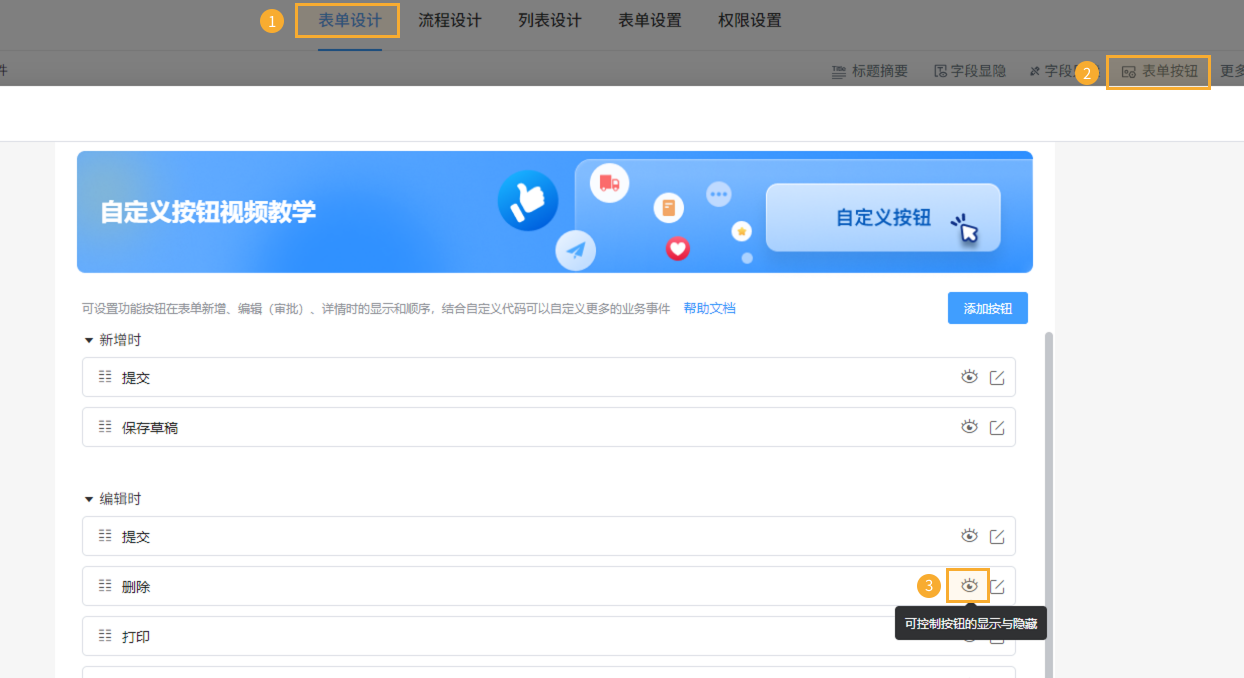Grab drag handle of 提交 under 新增时
1244x678 pixels.
pos(105,377)
